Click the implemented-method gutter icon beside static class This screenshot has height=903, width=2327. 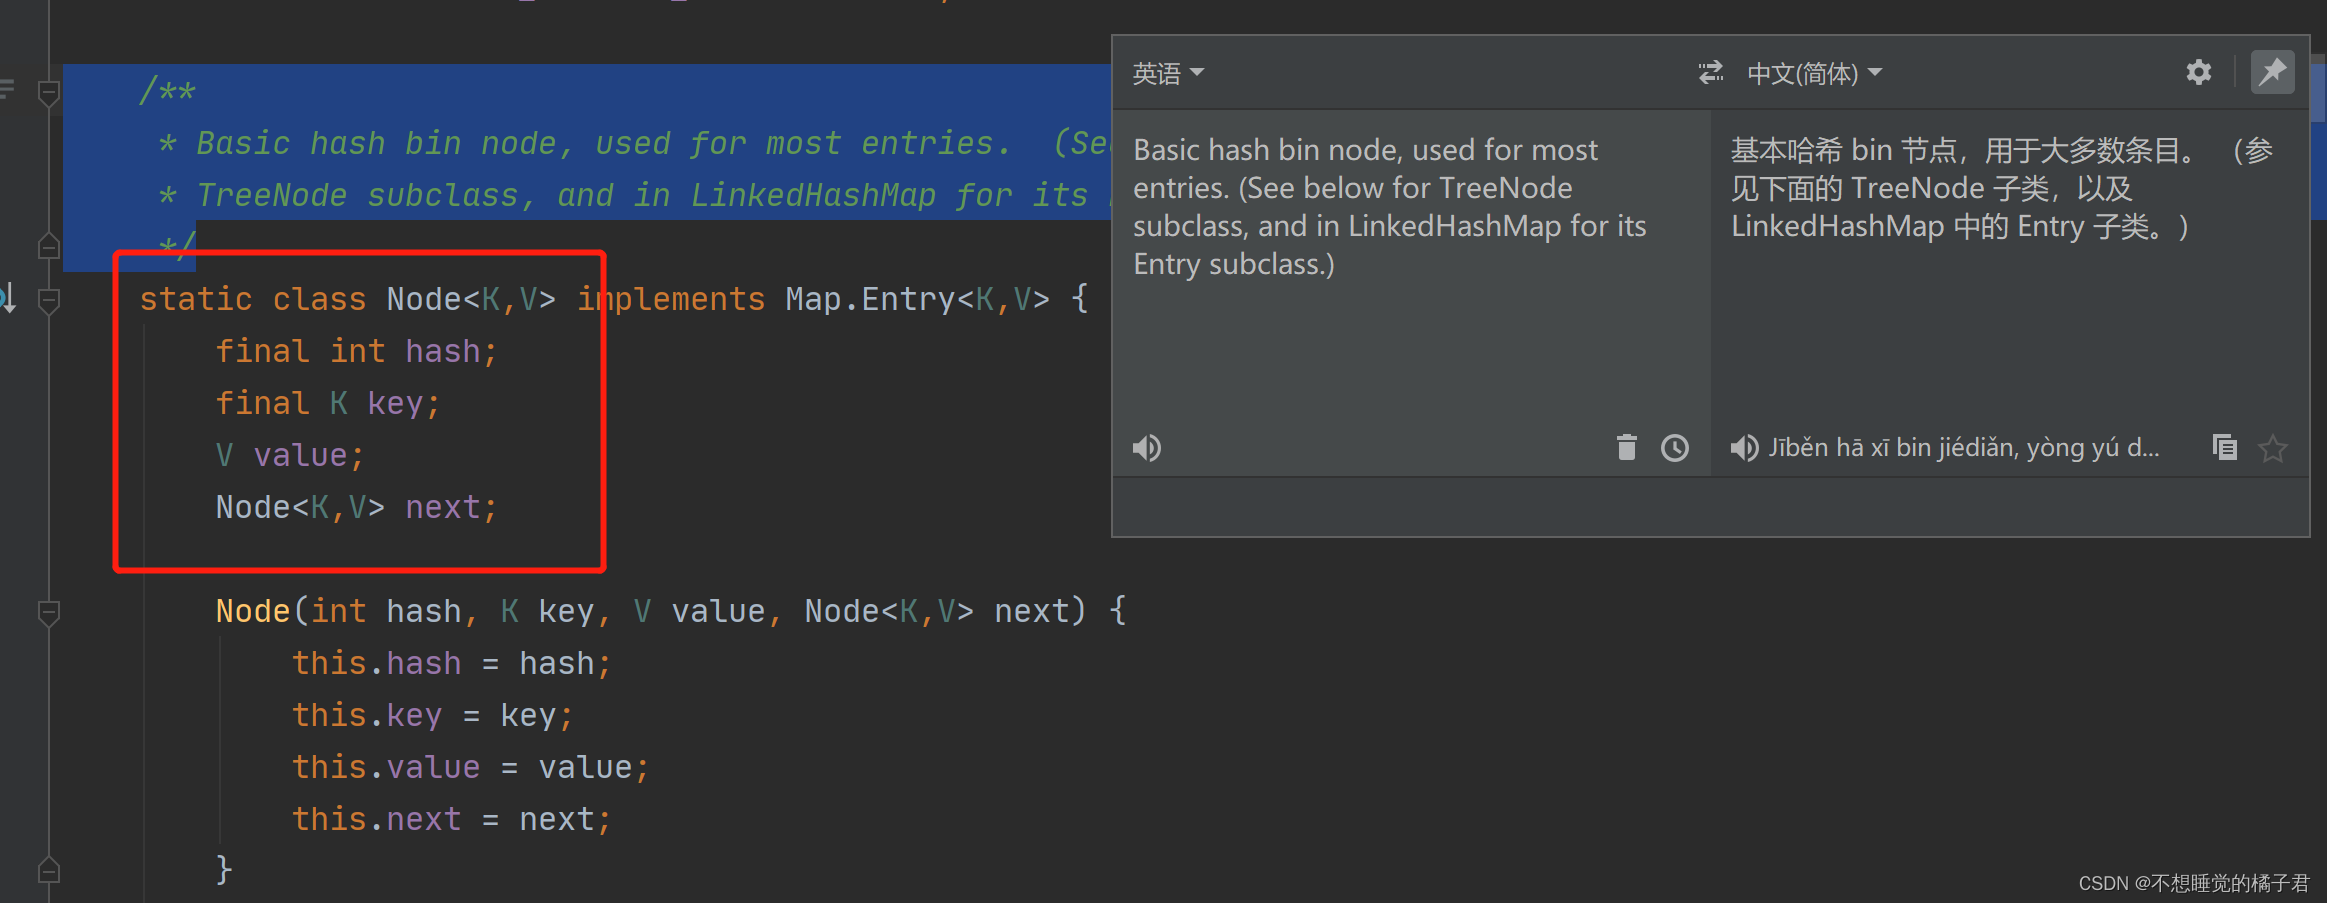tap(8, 298)
